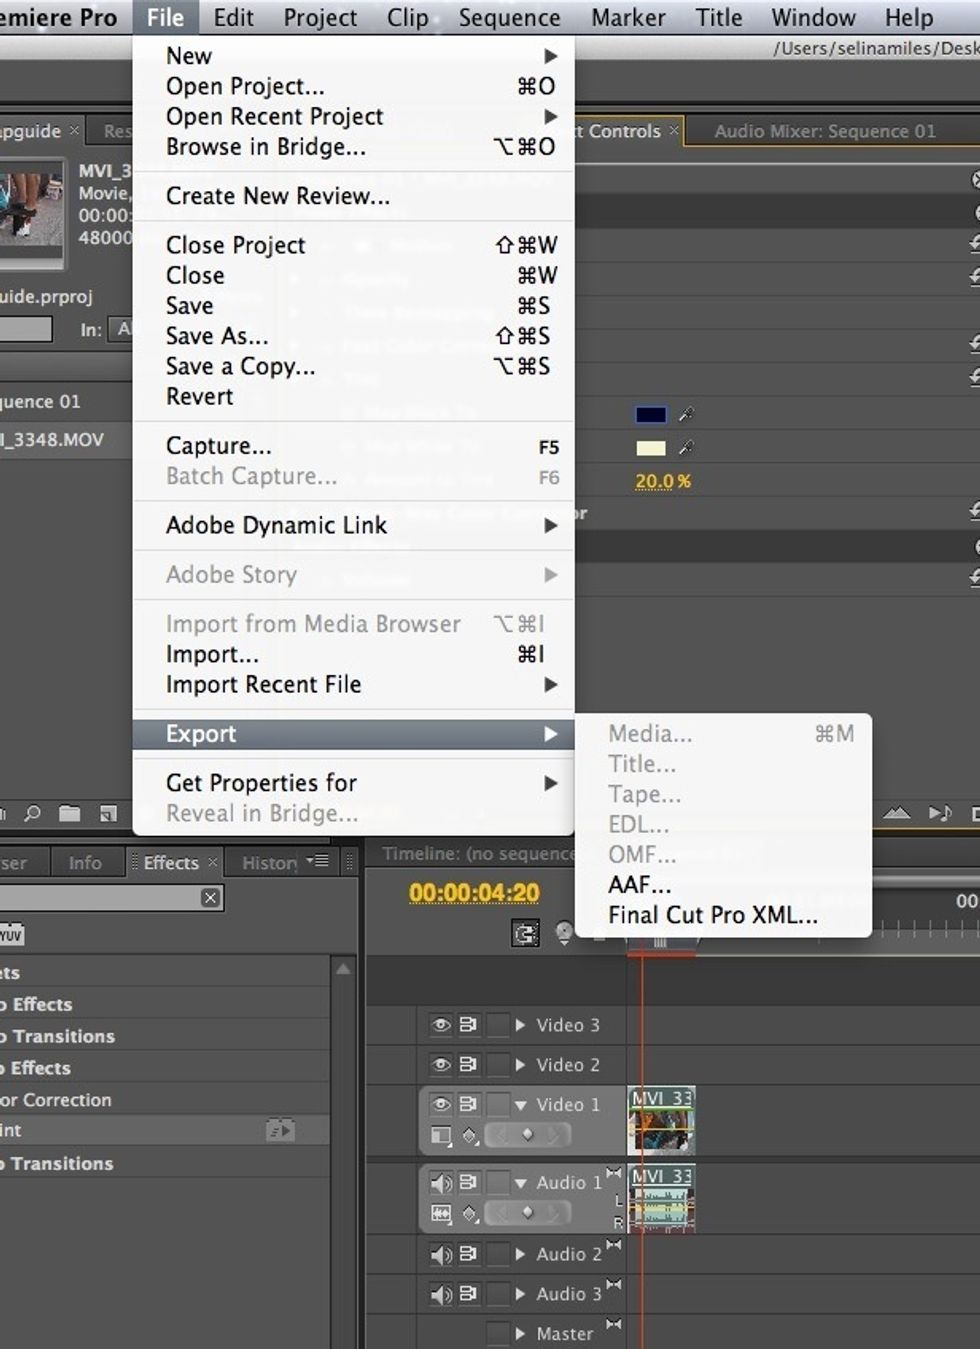Open the History panel dropdown menu
The image size is (980, 1349).
(x=319, y=861)
